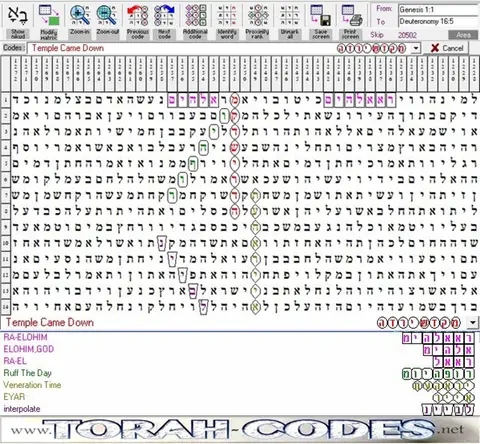Click the lower Temple Came Down label

pos(50,322)
